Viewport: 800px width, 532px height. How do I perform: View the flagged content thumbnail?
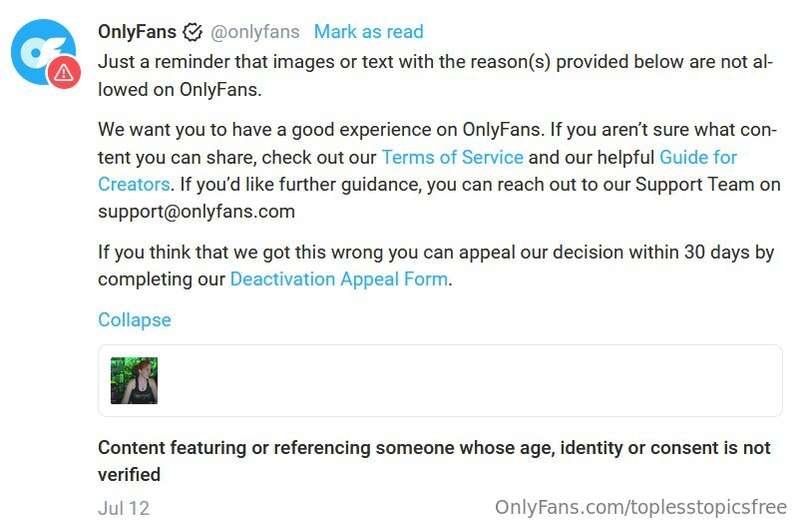pos(134,381)
